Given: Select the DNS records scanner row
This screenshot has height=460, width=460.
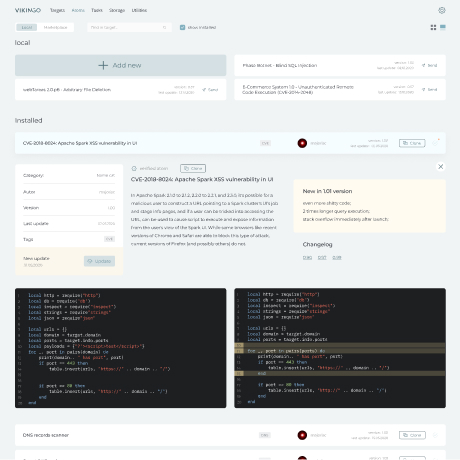Looking at the screenshot, I should [x=230, y=435].
